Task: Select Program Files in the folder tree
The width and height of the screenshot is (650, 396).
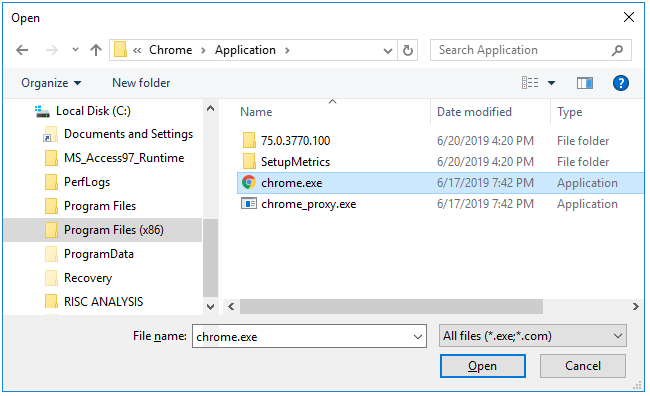Action: [99, 206]
